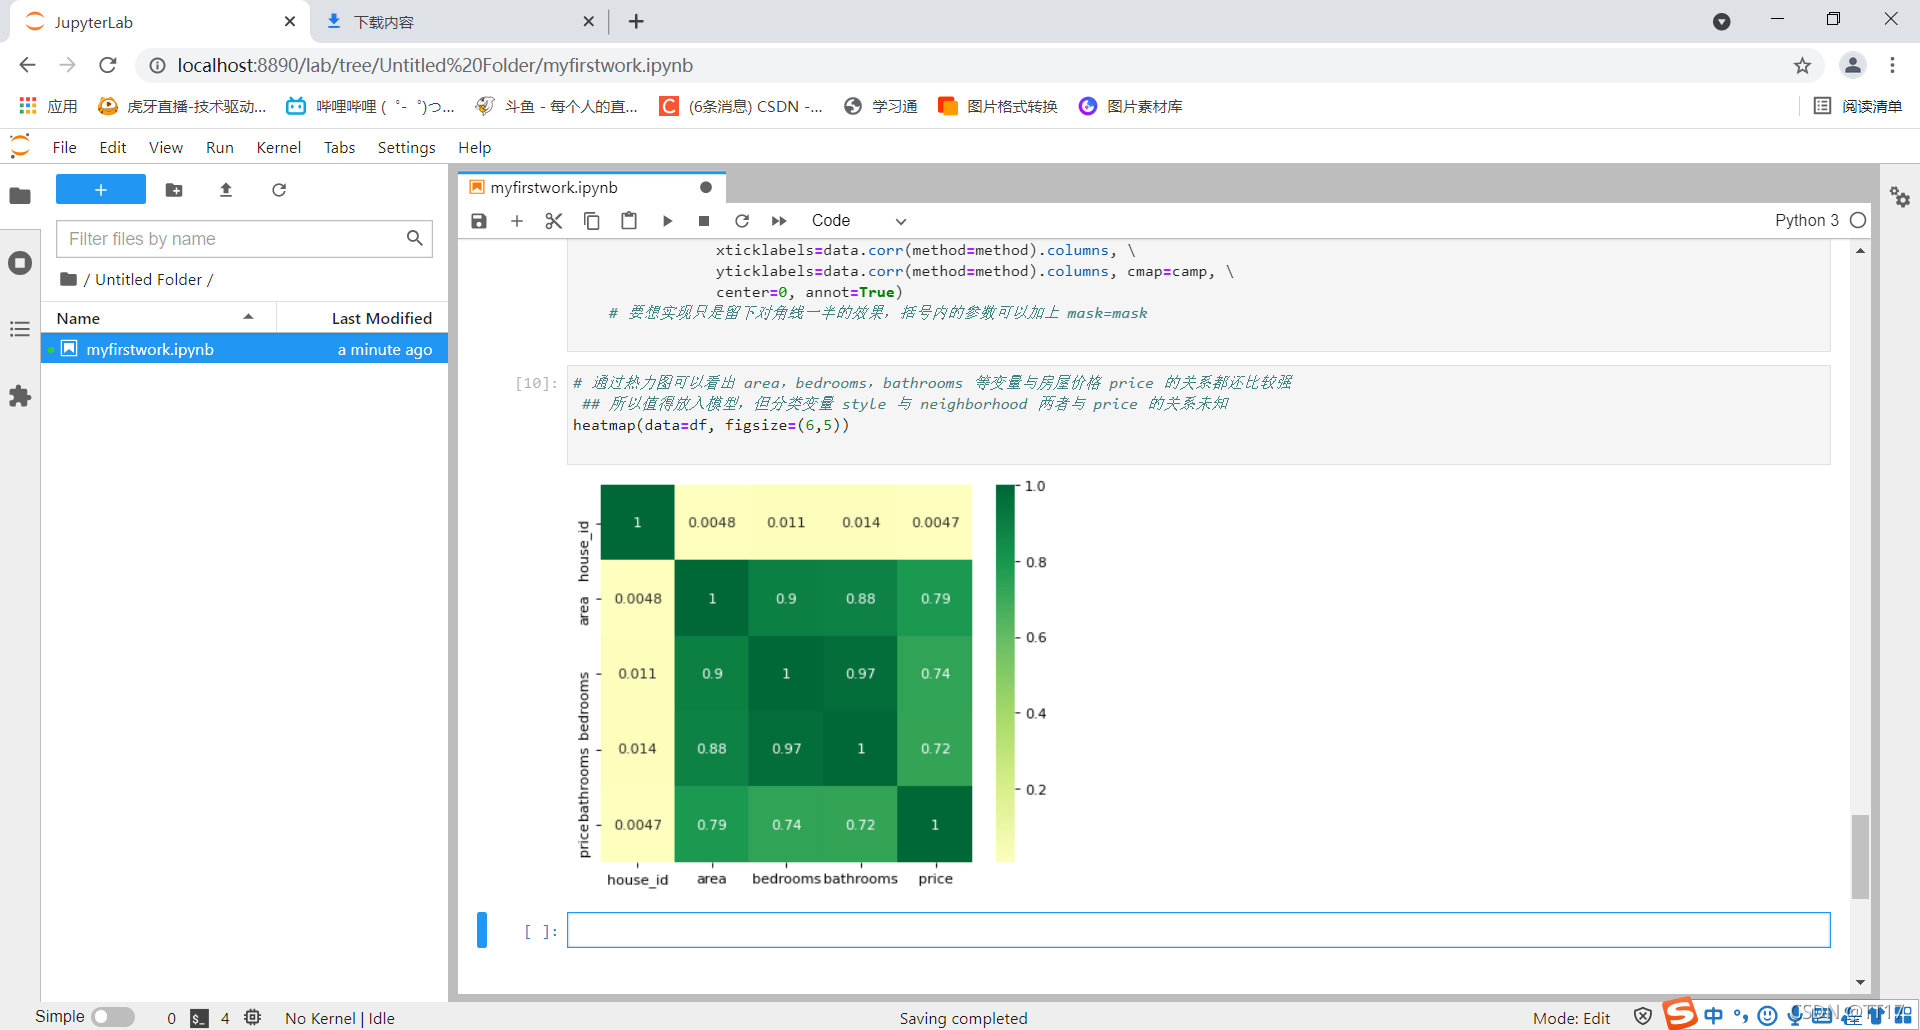
Task: Click the notebook scroll down arrow
Action: pyautogui.click(x=1860, y=983)
